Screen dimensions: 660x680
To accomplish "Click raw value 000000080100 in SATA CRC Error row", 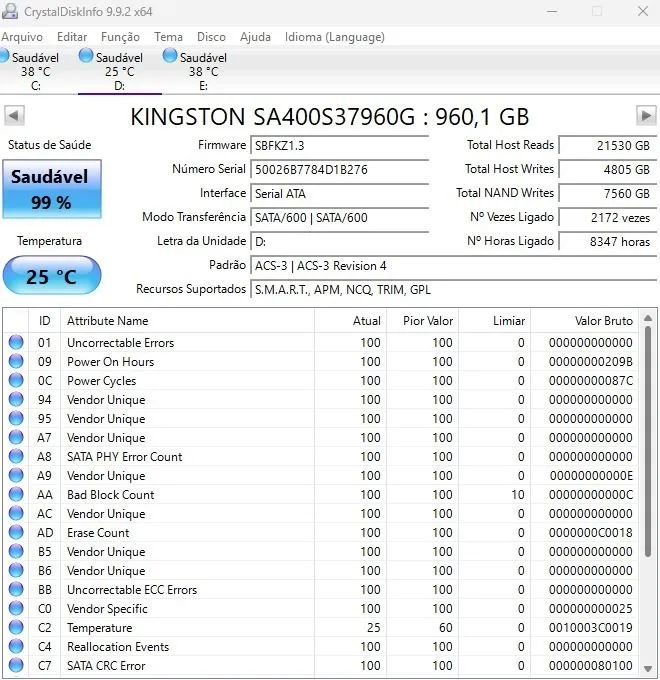I will [591, 666].
